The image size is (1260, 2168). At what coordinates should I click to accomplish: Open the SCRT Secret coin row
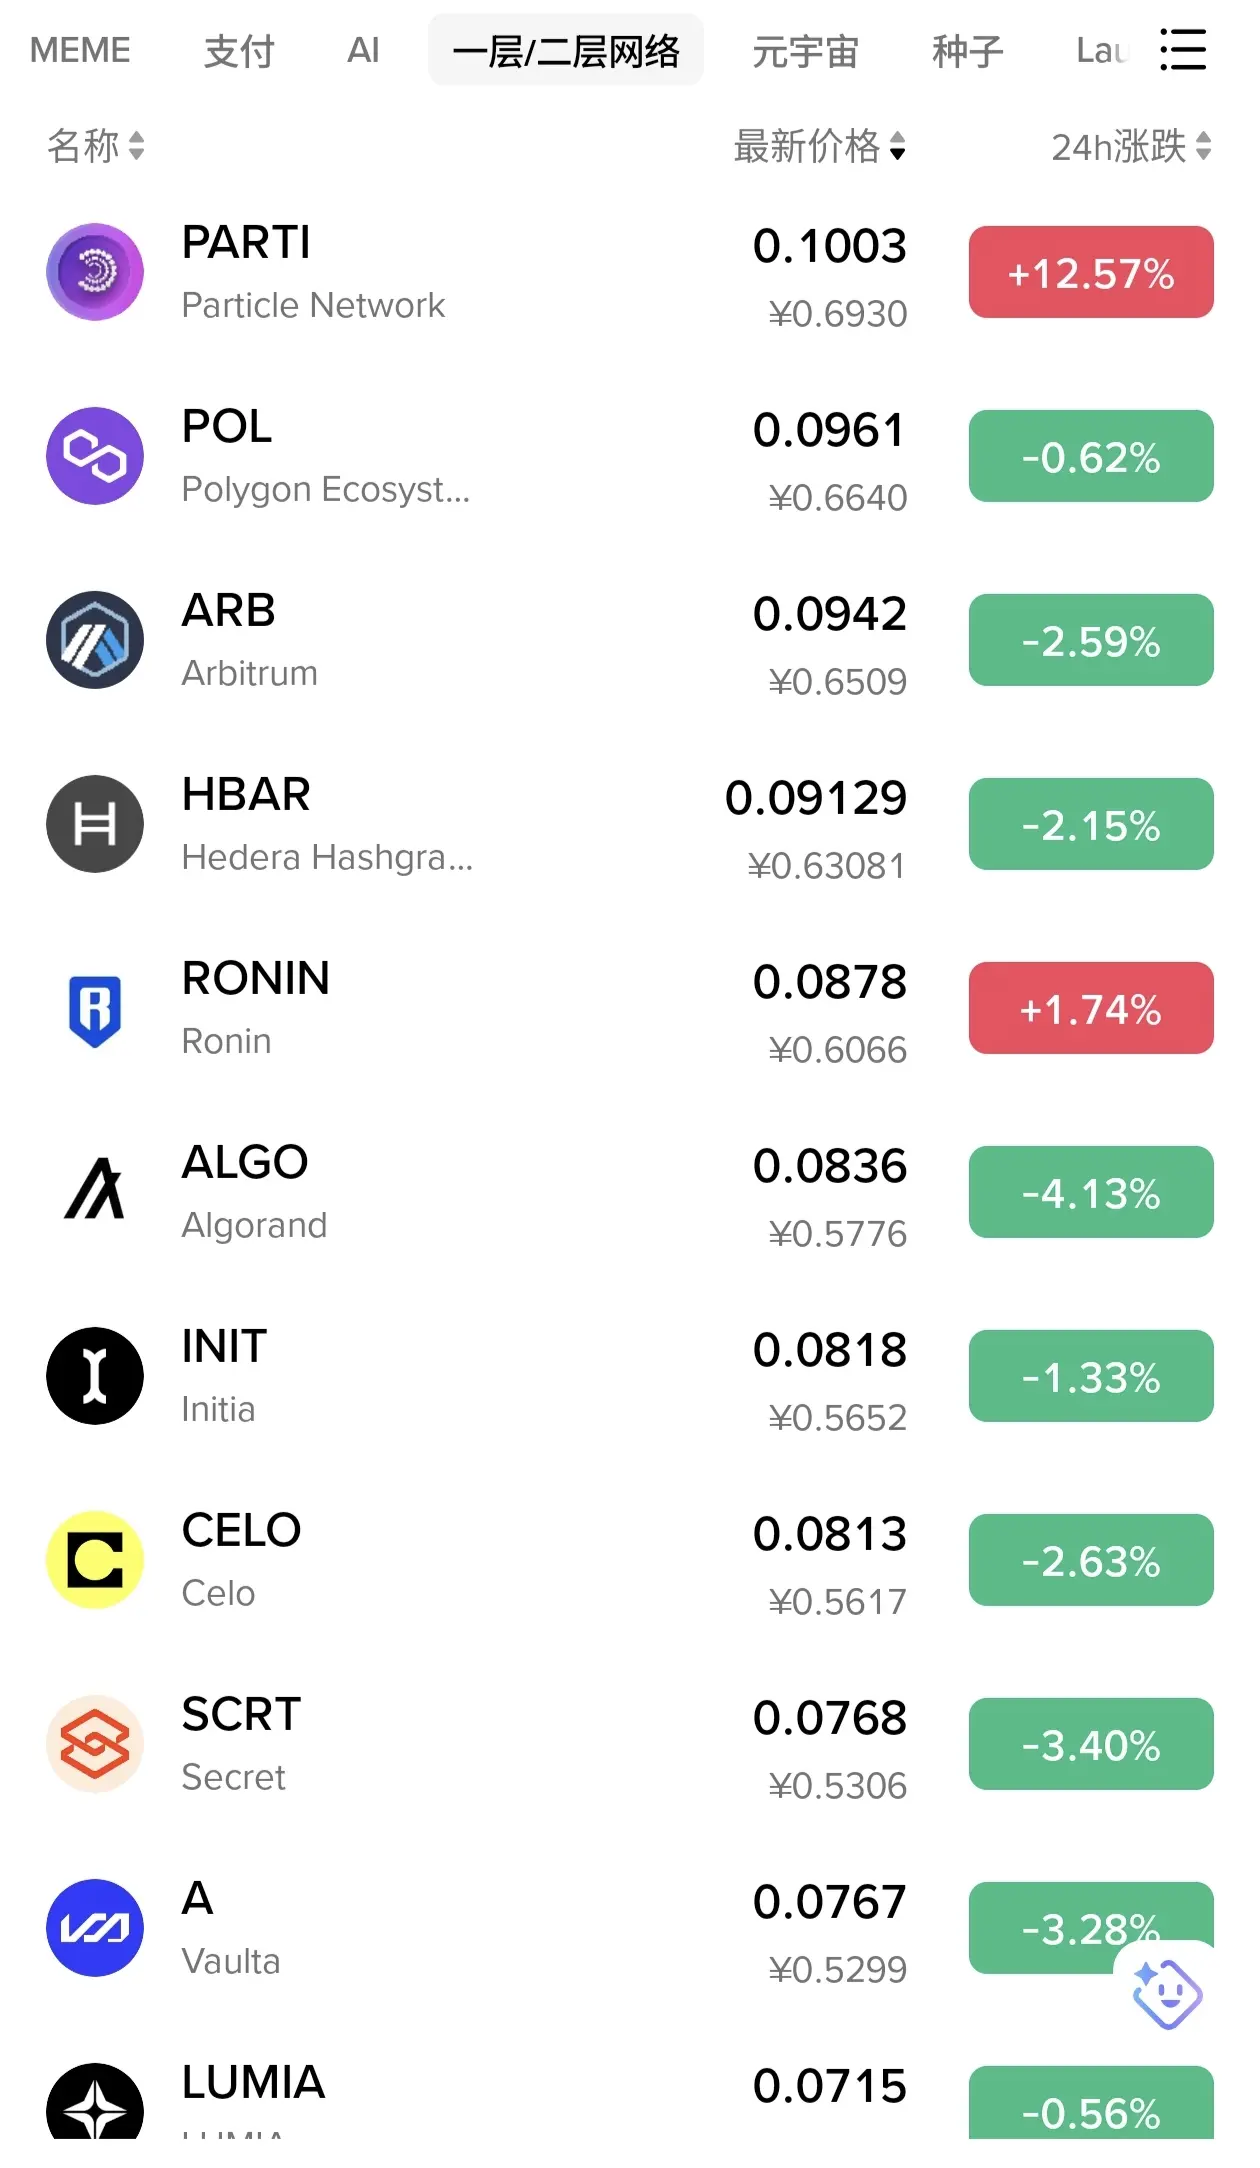pos(630,1744)
